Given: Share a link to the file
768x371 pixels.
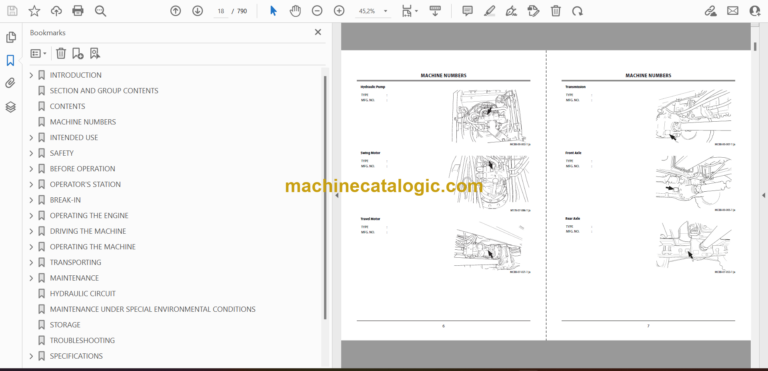Looking at the screenshot, I should [x=710, y=11].
